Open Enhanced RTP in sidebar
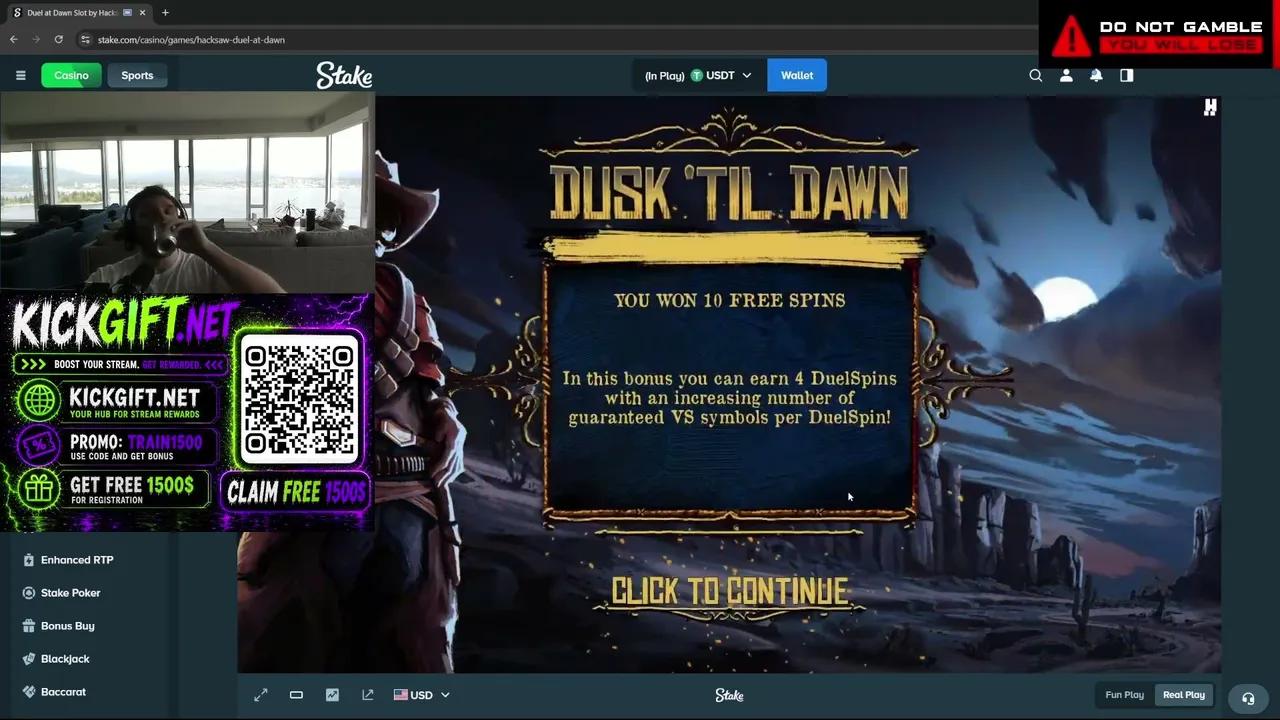The image size is (1280, 720). click(x=77, y=560)
